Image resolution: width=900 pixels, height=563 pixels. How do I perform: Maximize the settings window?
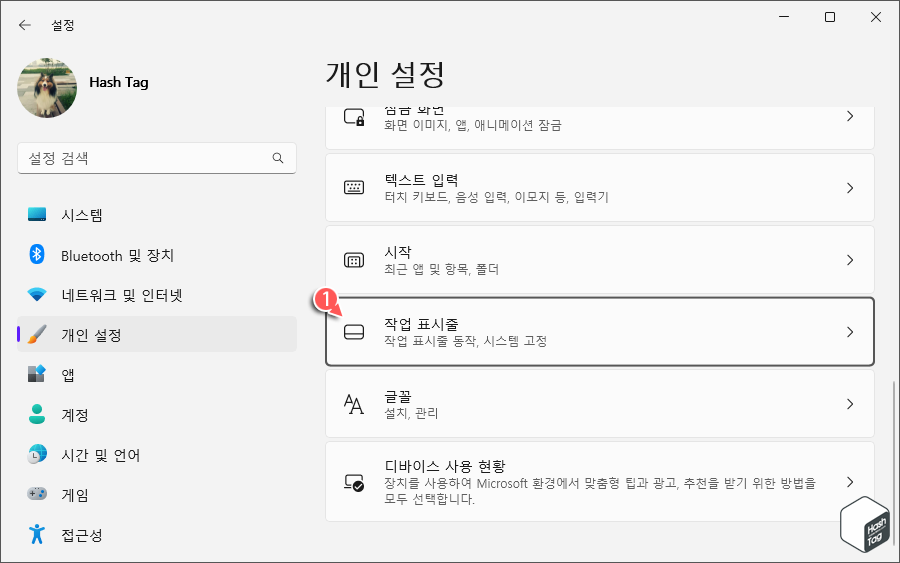coord(830,17)
